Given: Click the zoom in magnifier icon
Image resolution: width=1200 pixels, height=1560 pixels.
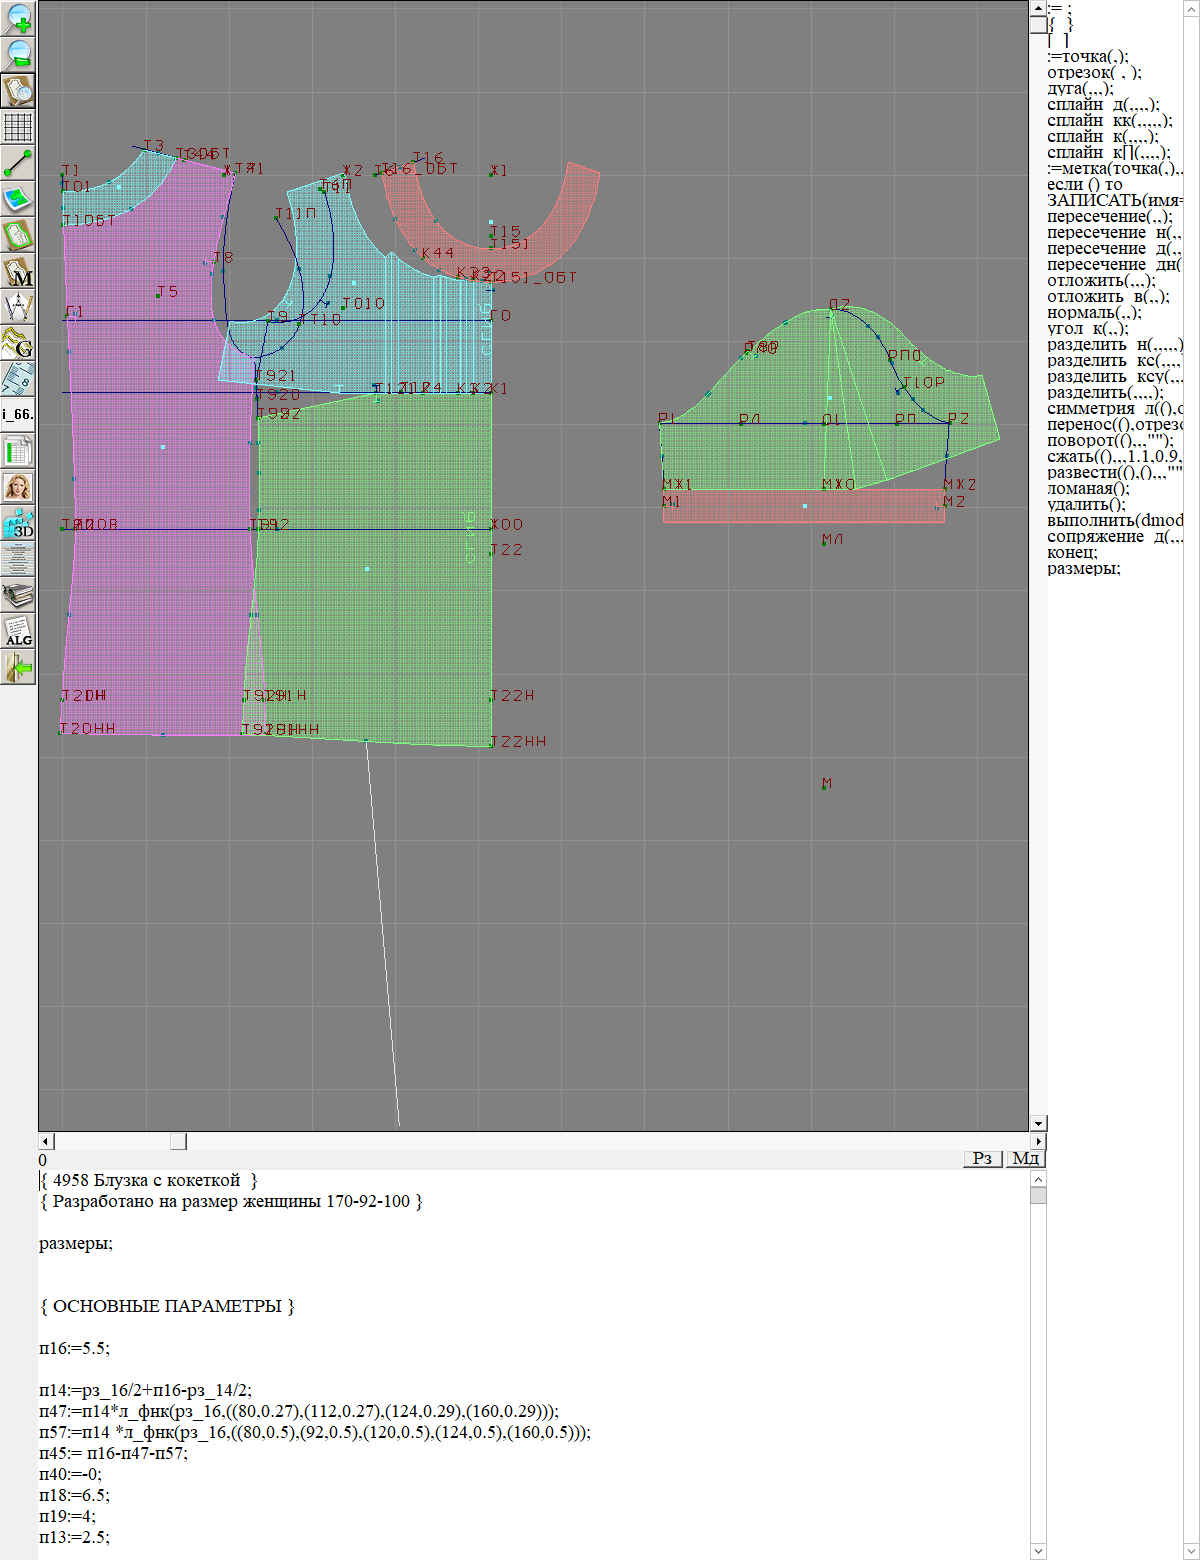Looking at the screenshot, I should (x=18, y=18).
